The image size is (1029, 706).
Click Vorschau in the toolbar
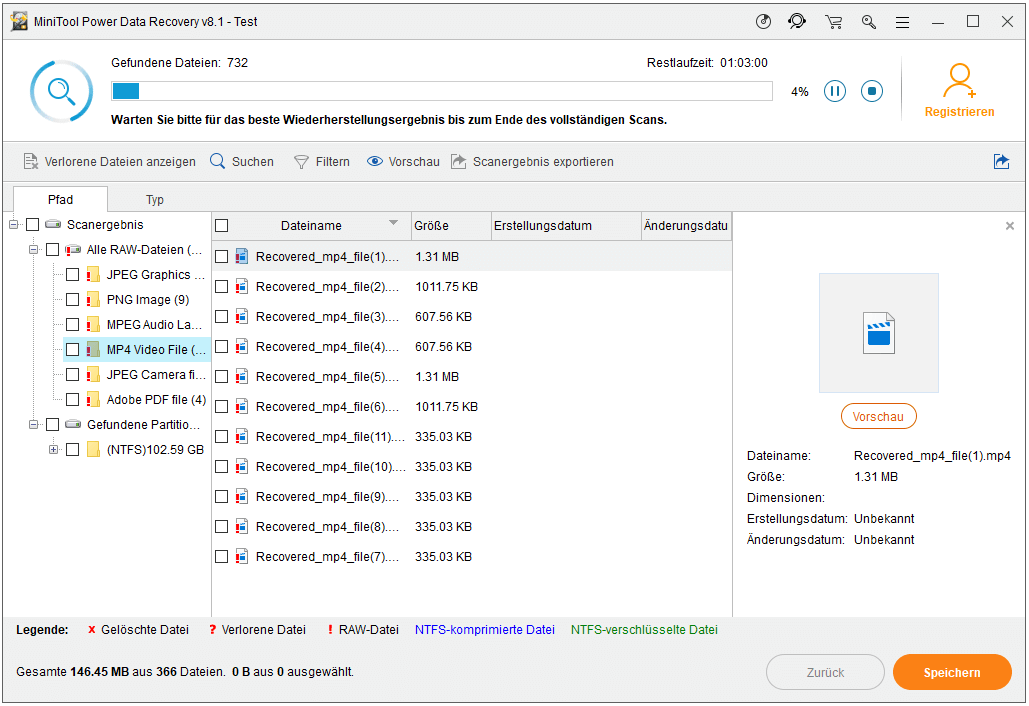pyautogui.click(x=403, y=161)
